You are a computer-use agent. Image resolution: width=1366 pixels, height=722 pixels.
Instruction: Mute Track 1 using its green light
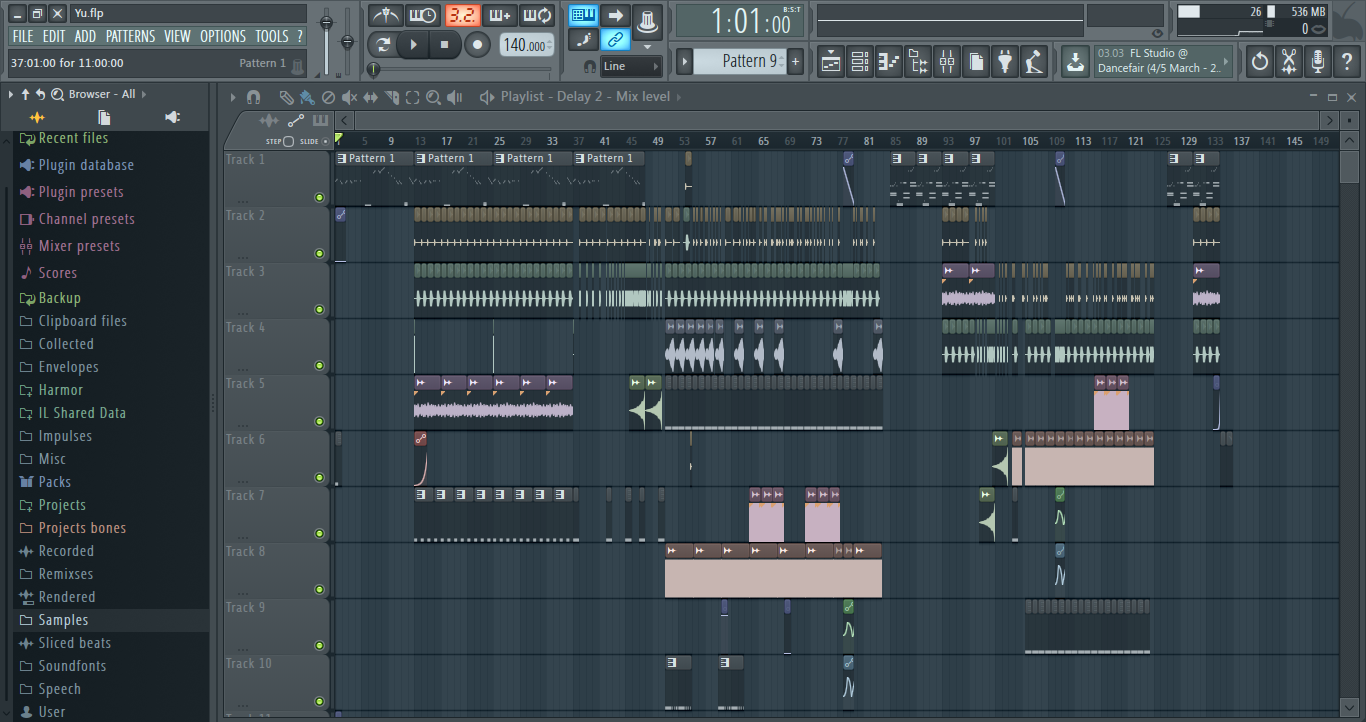click(x=320, y=197)
